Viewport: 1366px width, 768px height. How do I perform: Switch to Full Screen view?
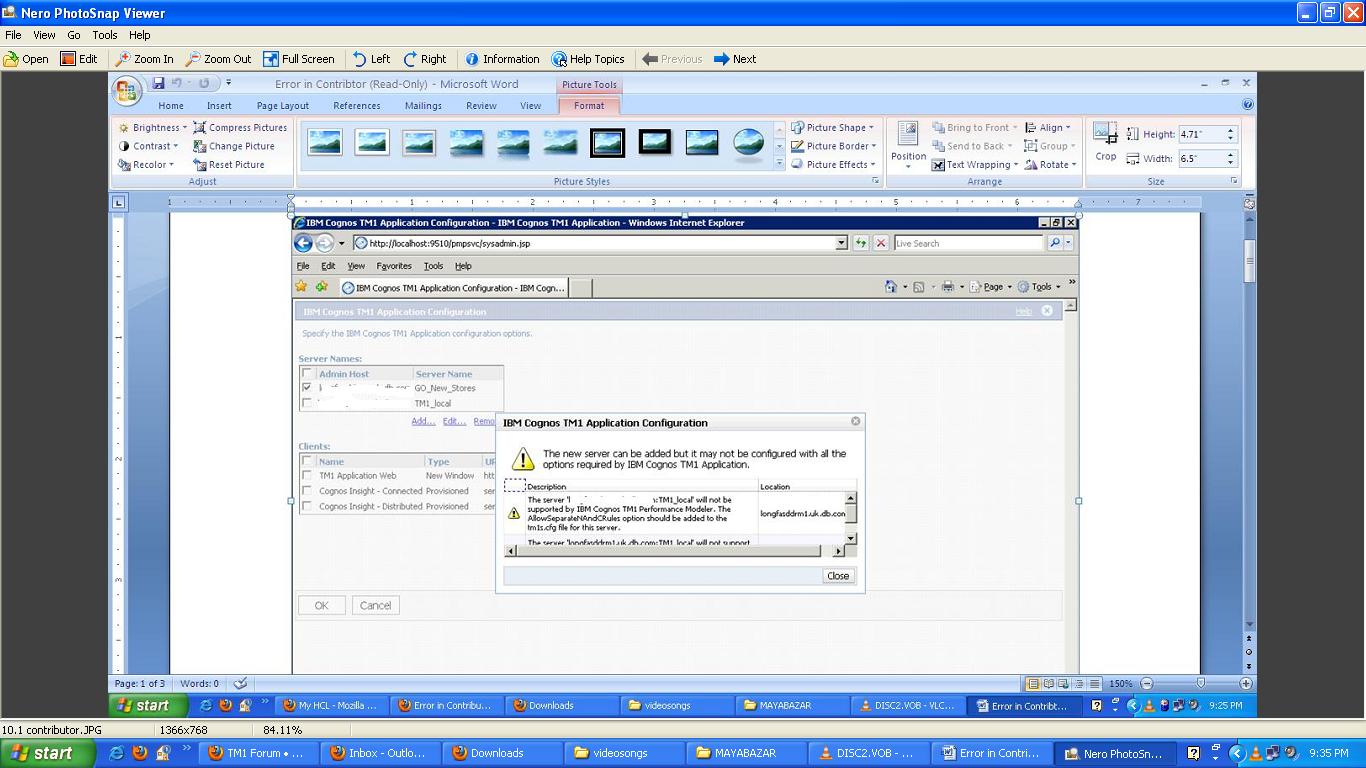299,59
